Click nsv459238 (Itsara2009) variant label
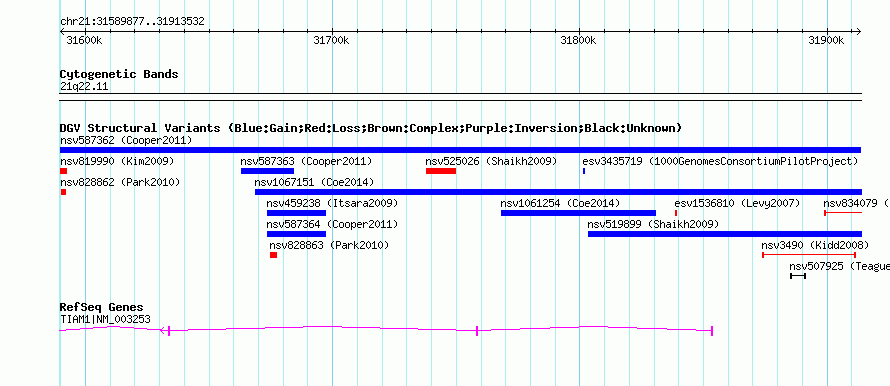Image resolution: width=890 pixels, height=386 pixels. coord(333,203)
